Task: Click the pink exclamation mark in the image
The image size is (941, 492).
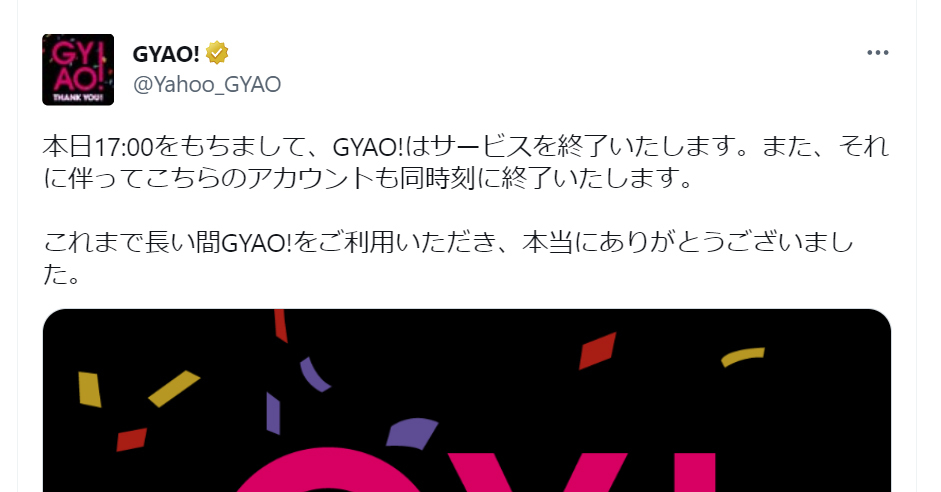Action: [692, 473]
